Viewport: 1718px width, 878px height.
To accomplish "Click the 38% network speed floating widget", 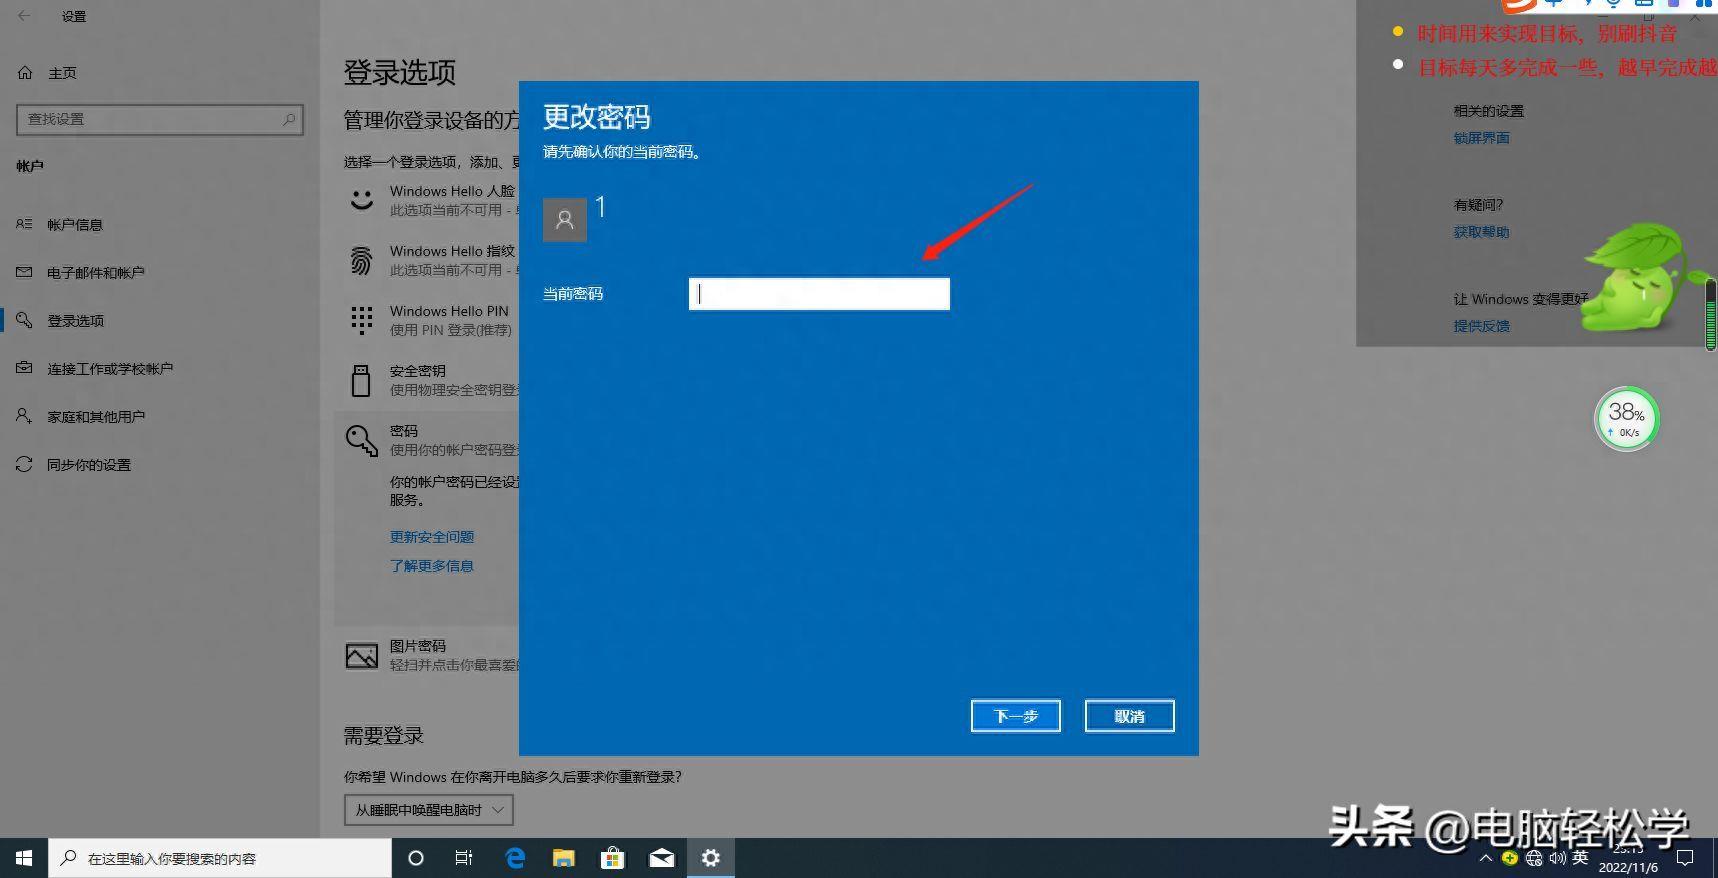I will (1626, 419).
